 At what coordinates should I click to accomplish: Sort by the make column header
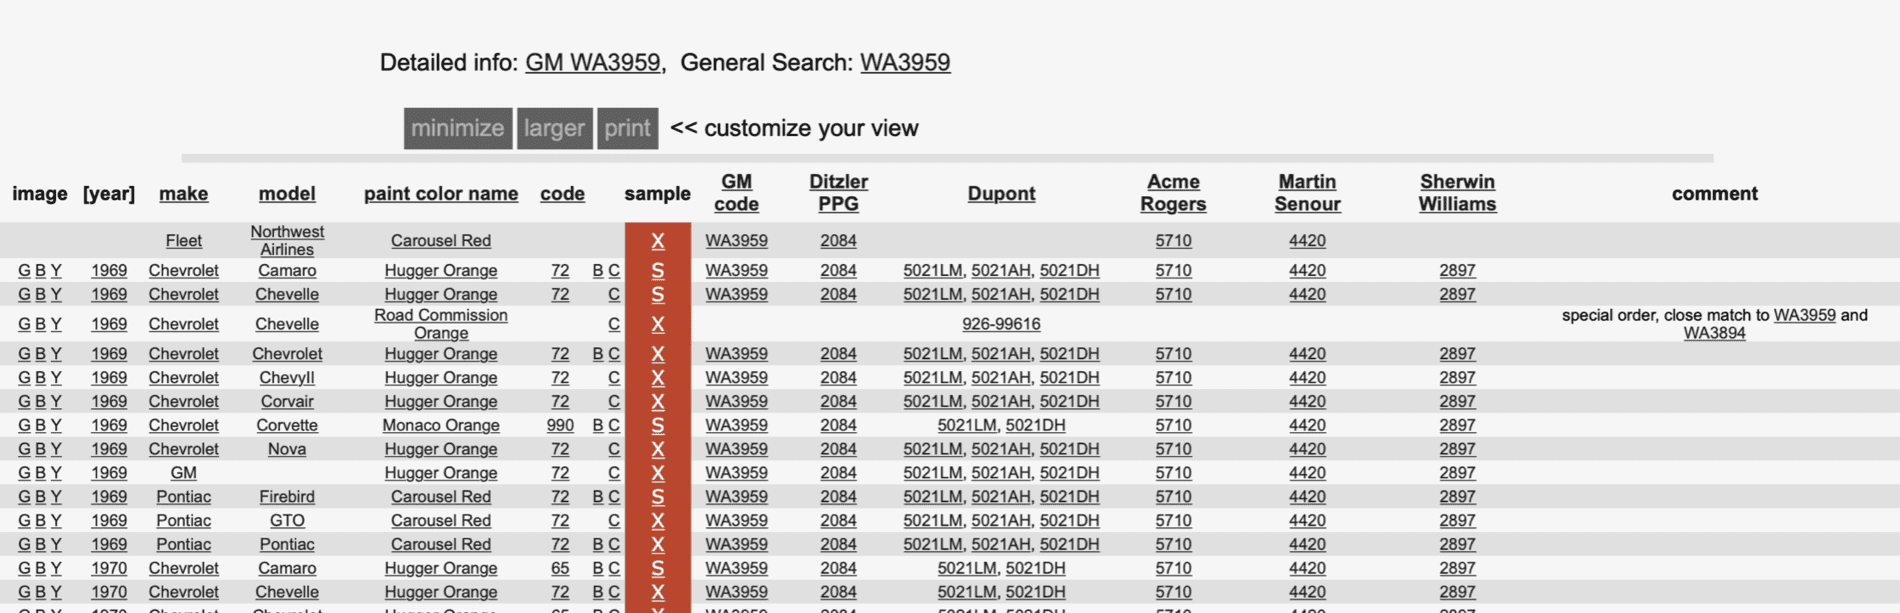184,193
